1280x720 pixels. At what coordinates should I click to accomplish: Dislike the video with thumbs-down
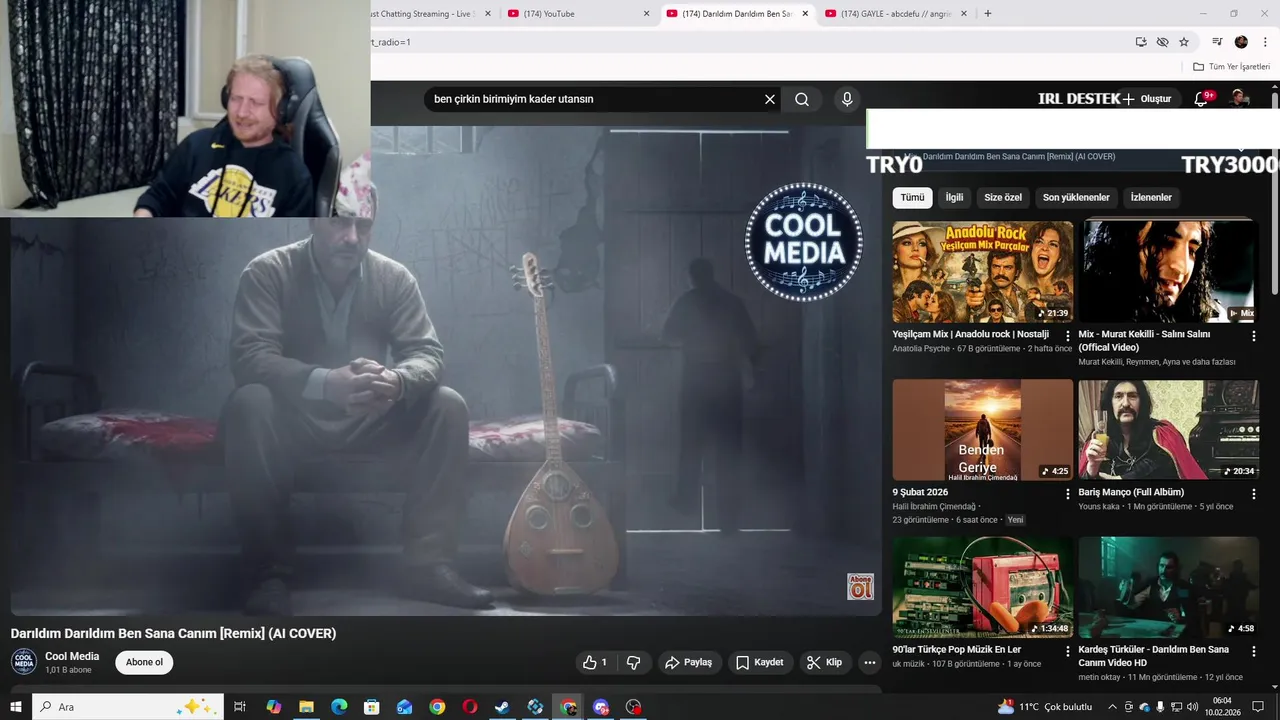pos(633,662)
